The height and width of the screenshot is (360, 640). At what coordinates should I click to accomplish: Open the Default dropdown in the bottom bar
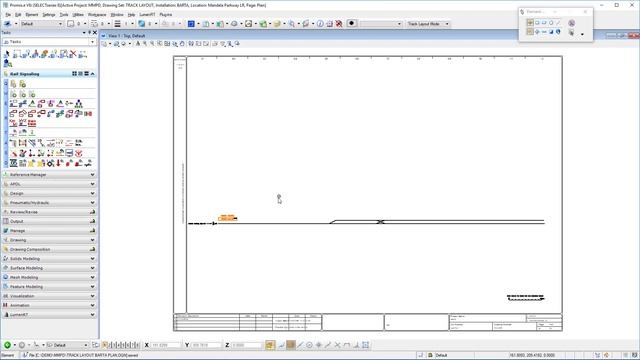[86, 345]
